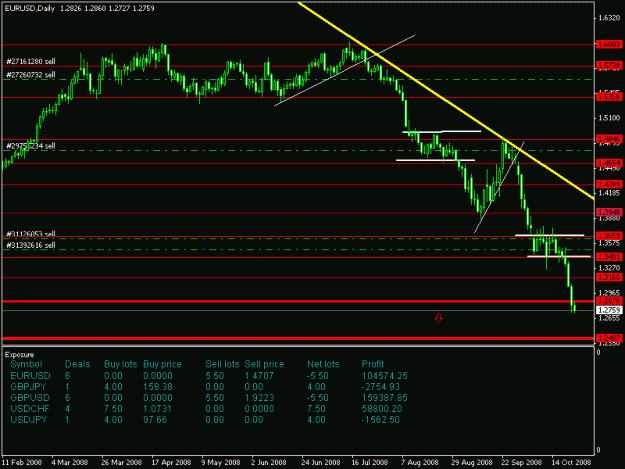Viewport: 625px width, 469px height.
Task: Click the 24 Jun 2008 date label
Action: pyautogui.click(x=321, y=462)
